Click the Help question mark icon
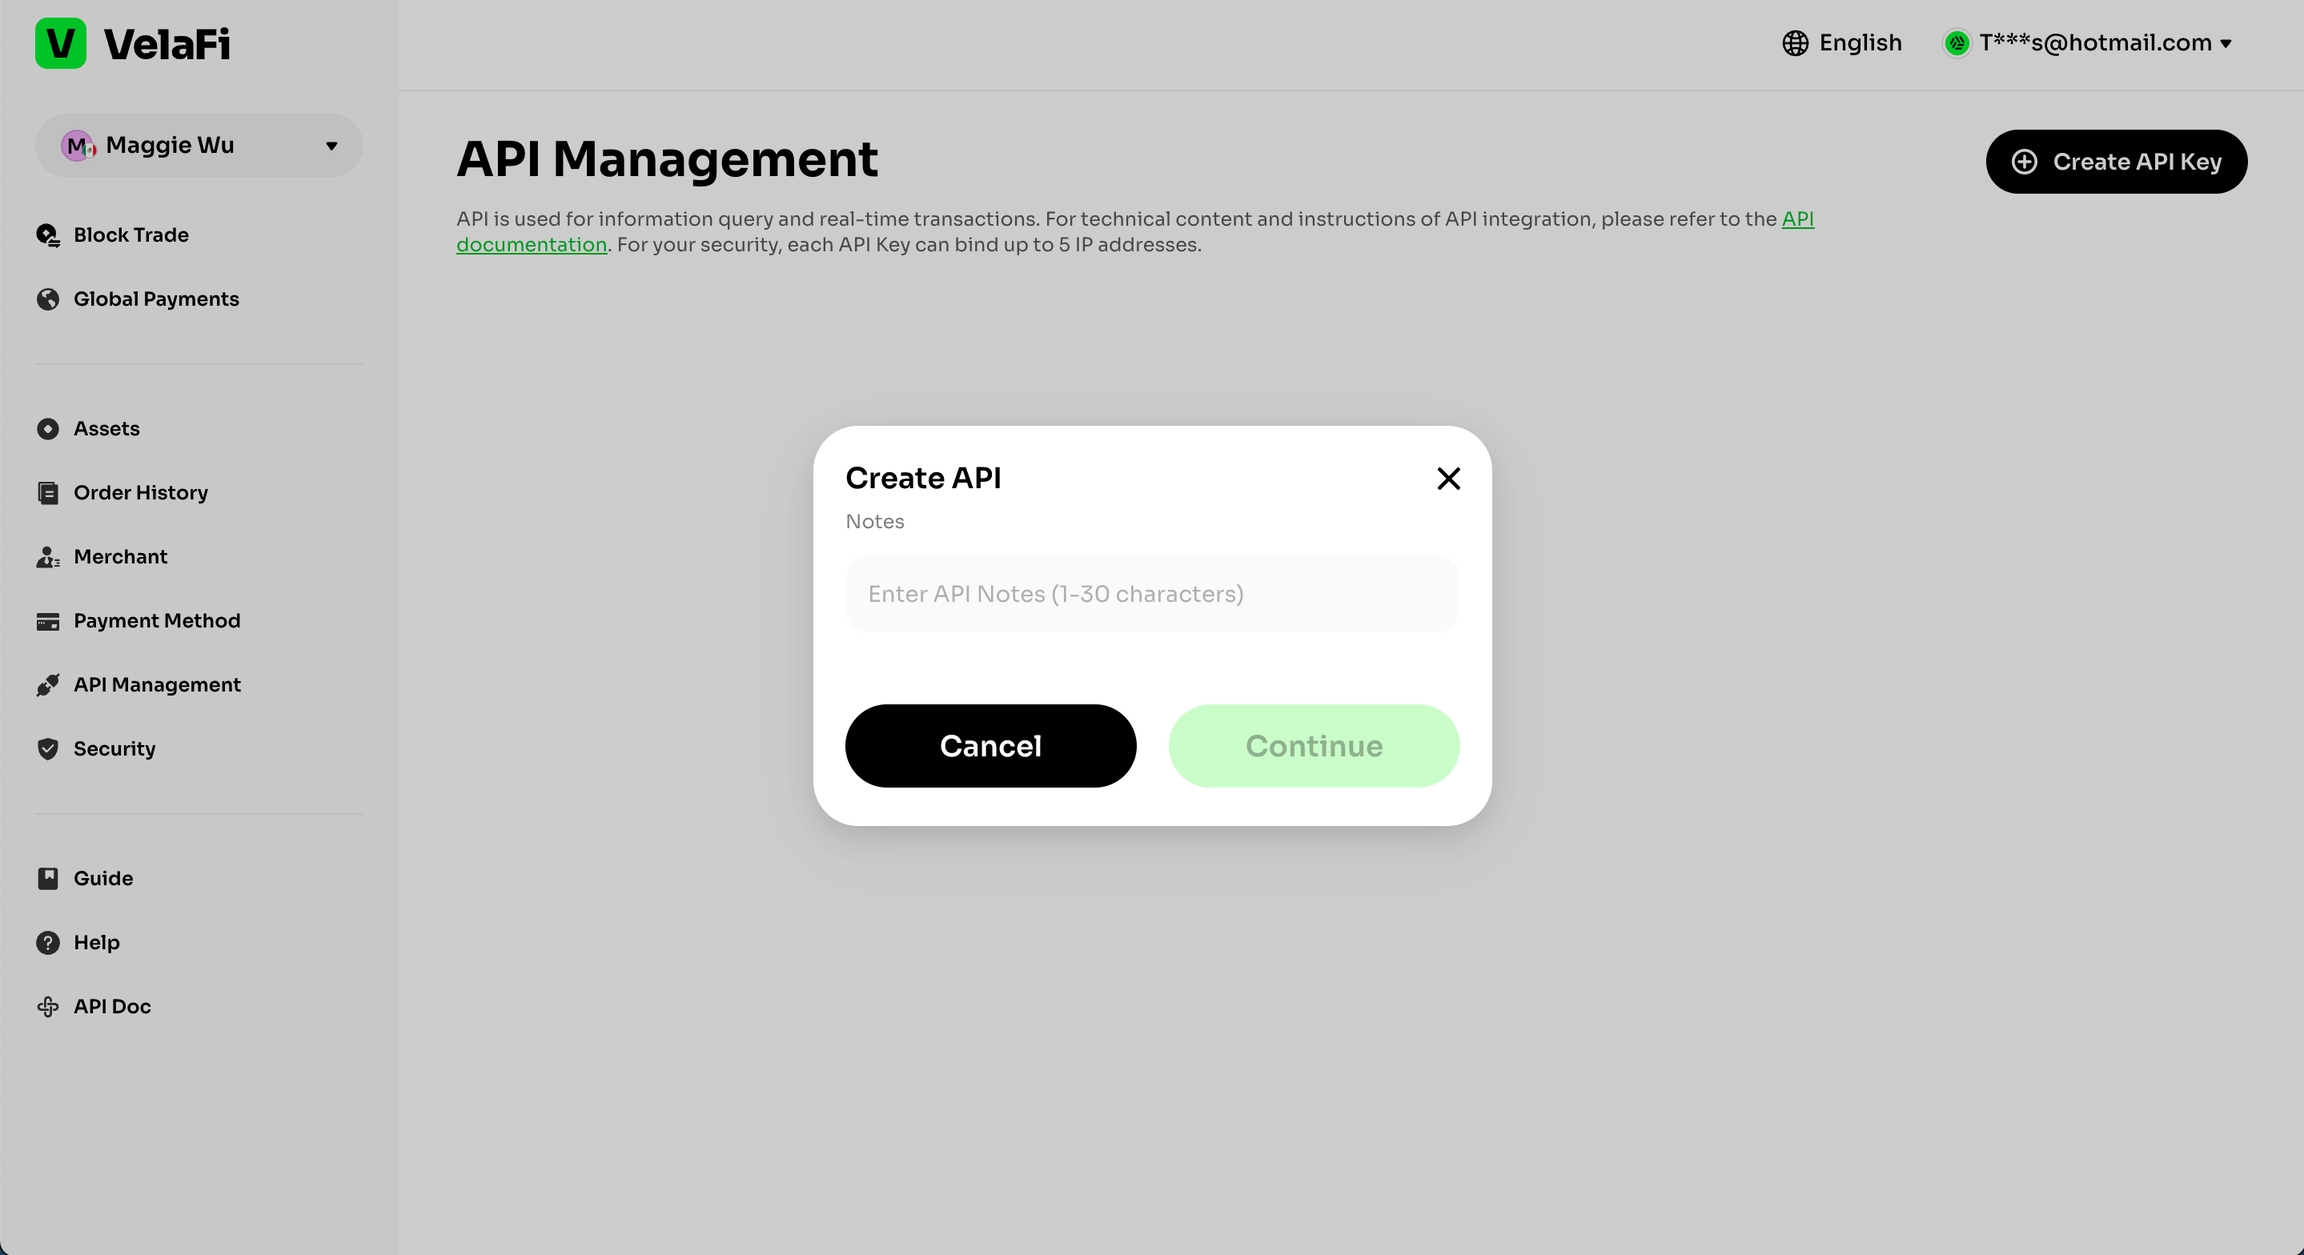This screenshot has height=1255, width=2304. (x=47, y=943)
